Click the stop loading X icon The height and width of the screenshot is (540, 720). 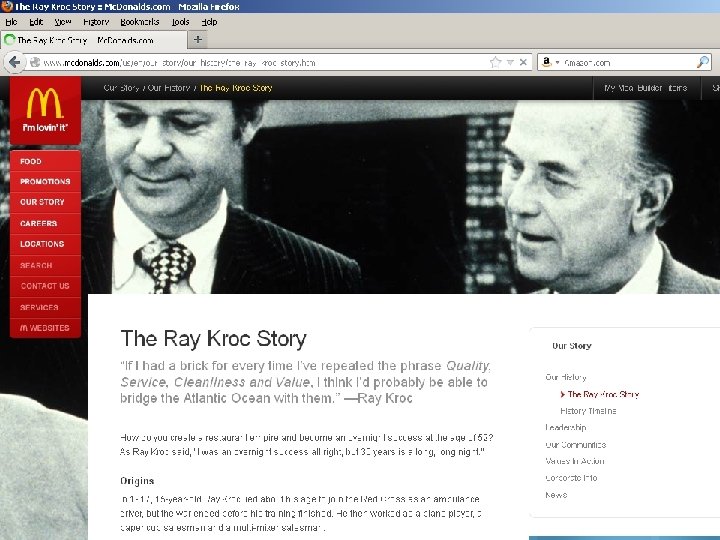[523, 62]
